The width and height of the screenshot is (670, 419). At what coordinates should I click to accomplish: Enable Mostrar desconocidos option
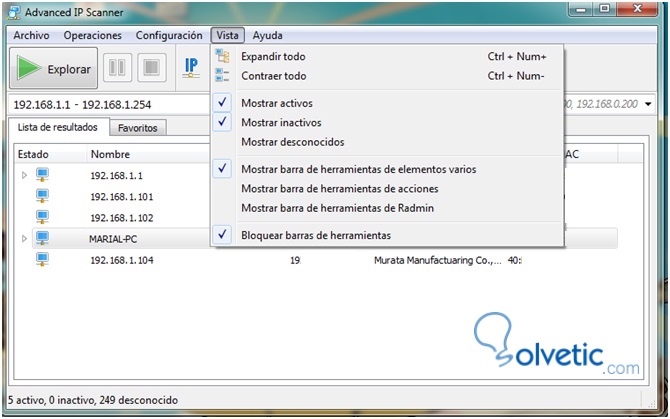click(388, 142)
